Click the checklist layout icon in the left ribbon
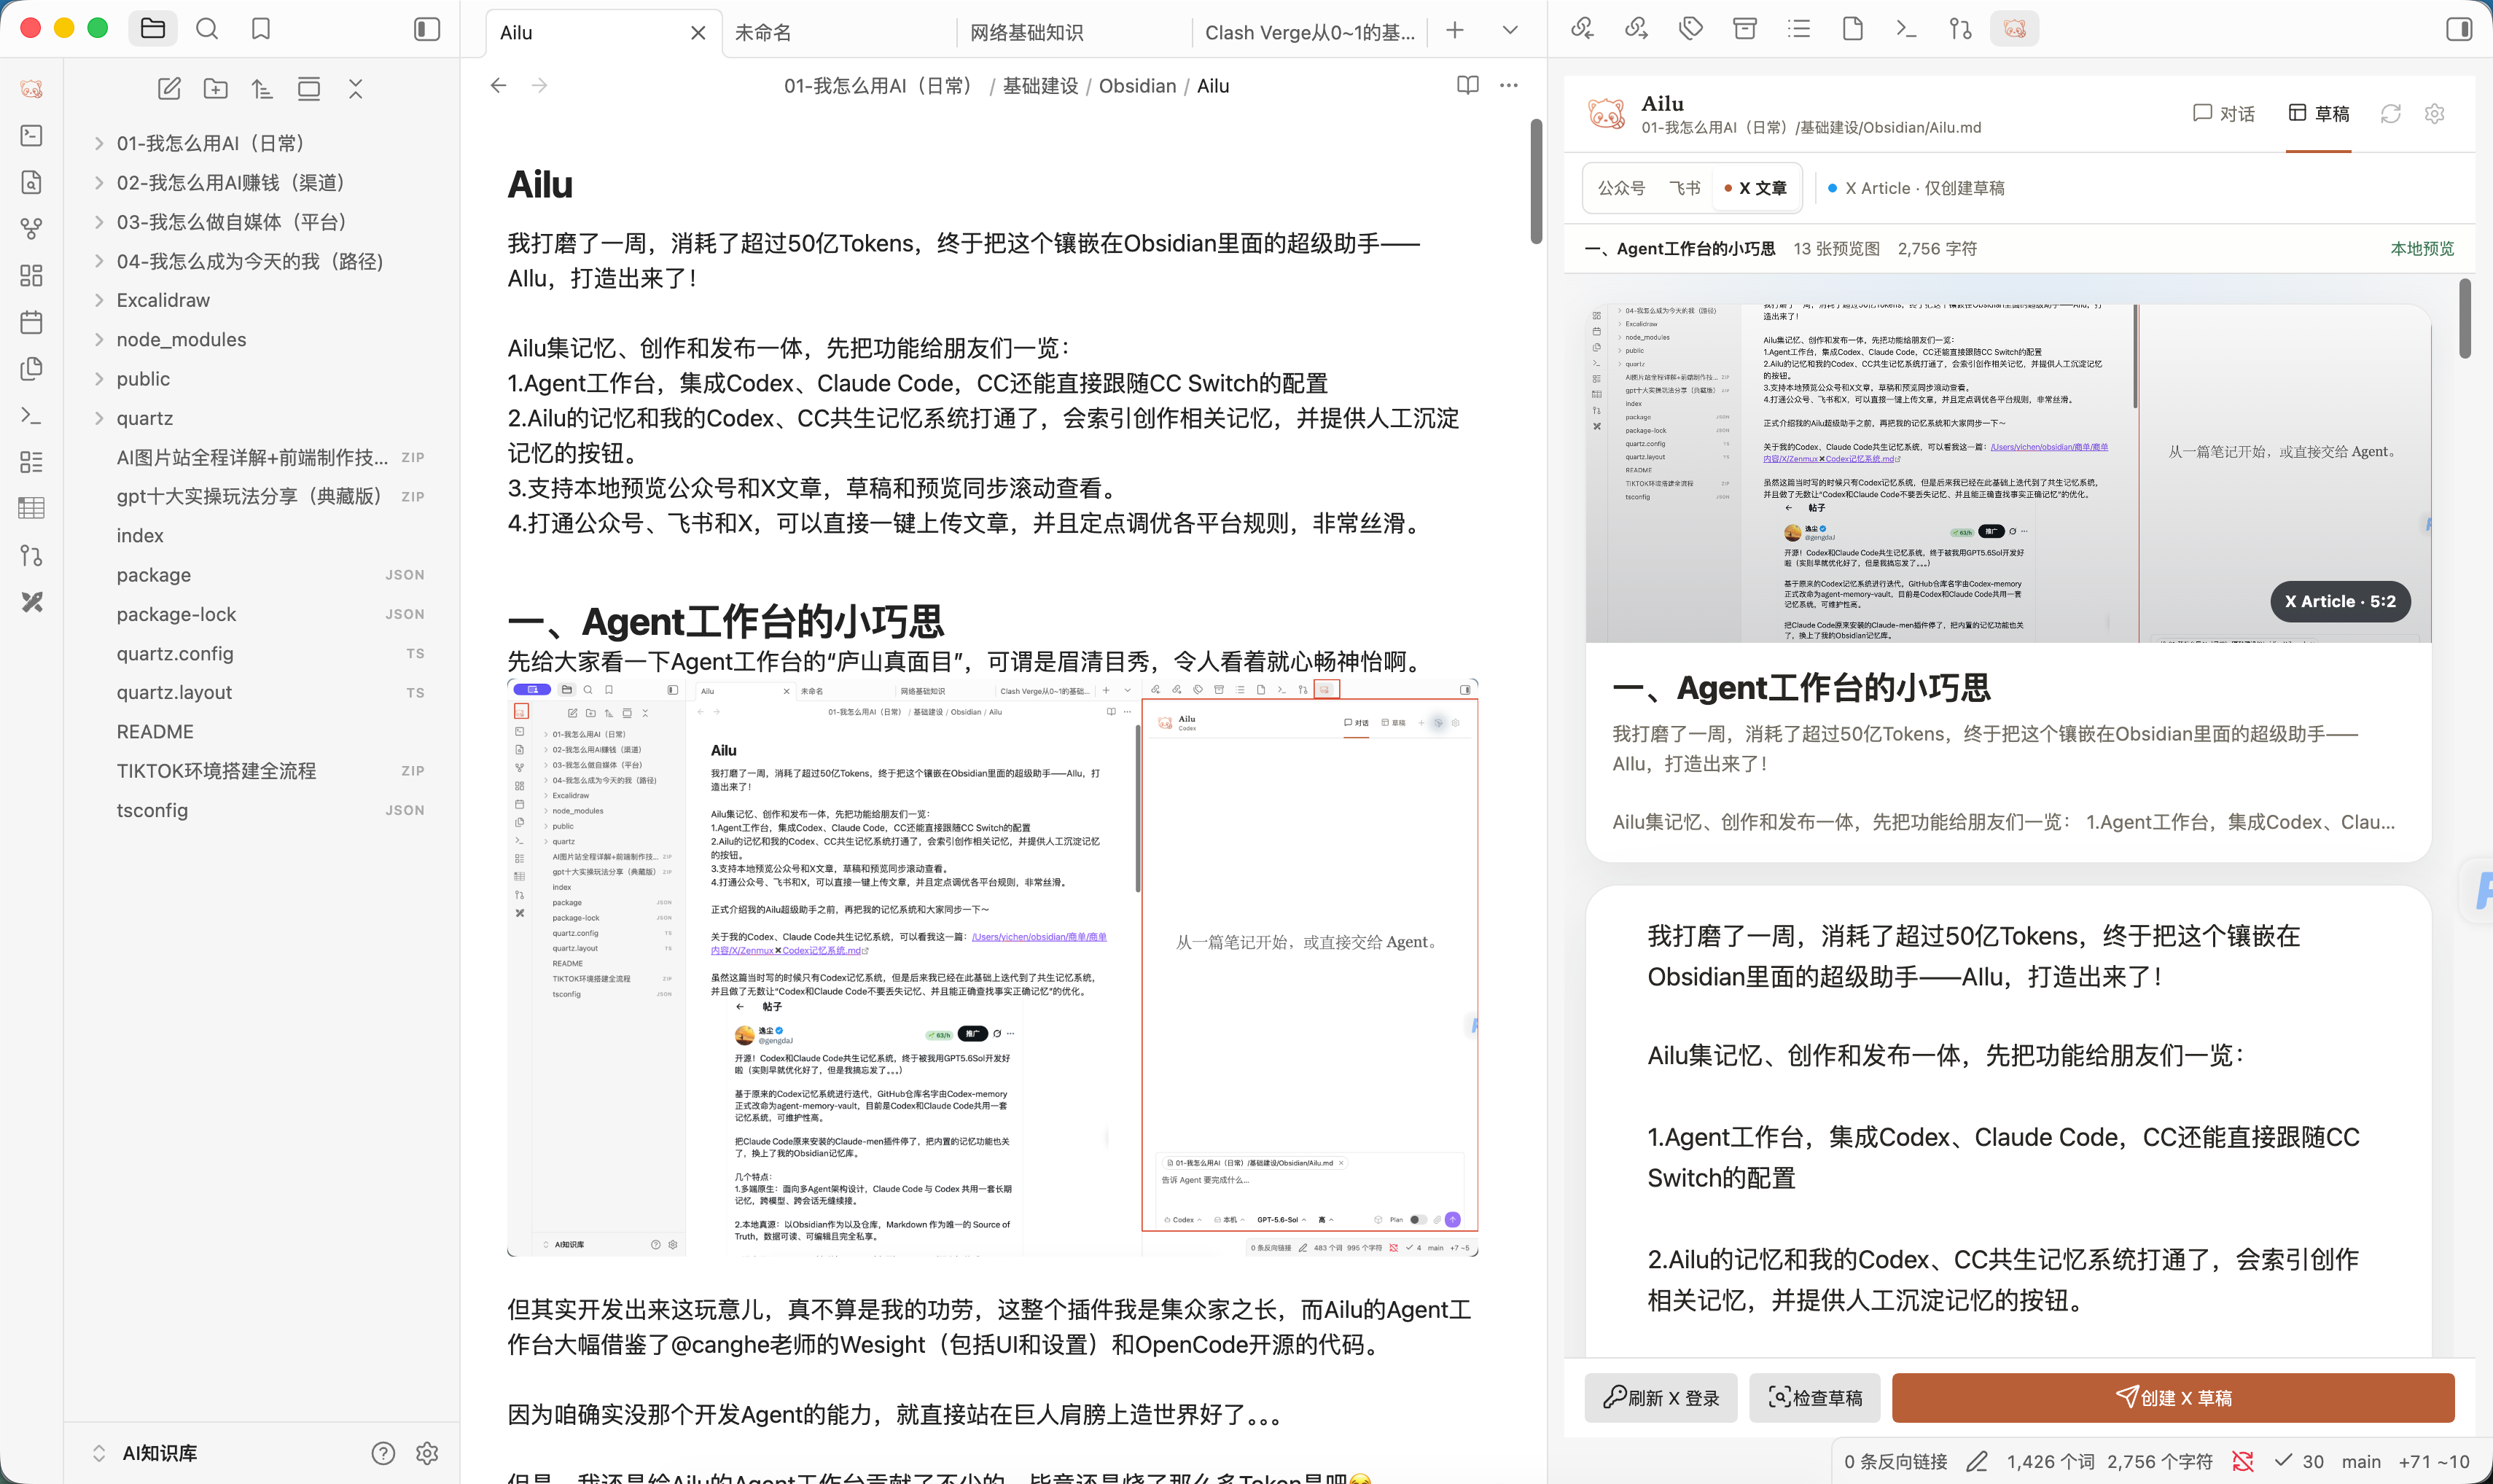Image resolution: width=2493 pixels, height=1484 pixels. click(x=32, y=462)
